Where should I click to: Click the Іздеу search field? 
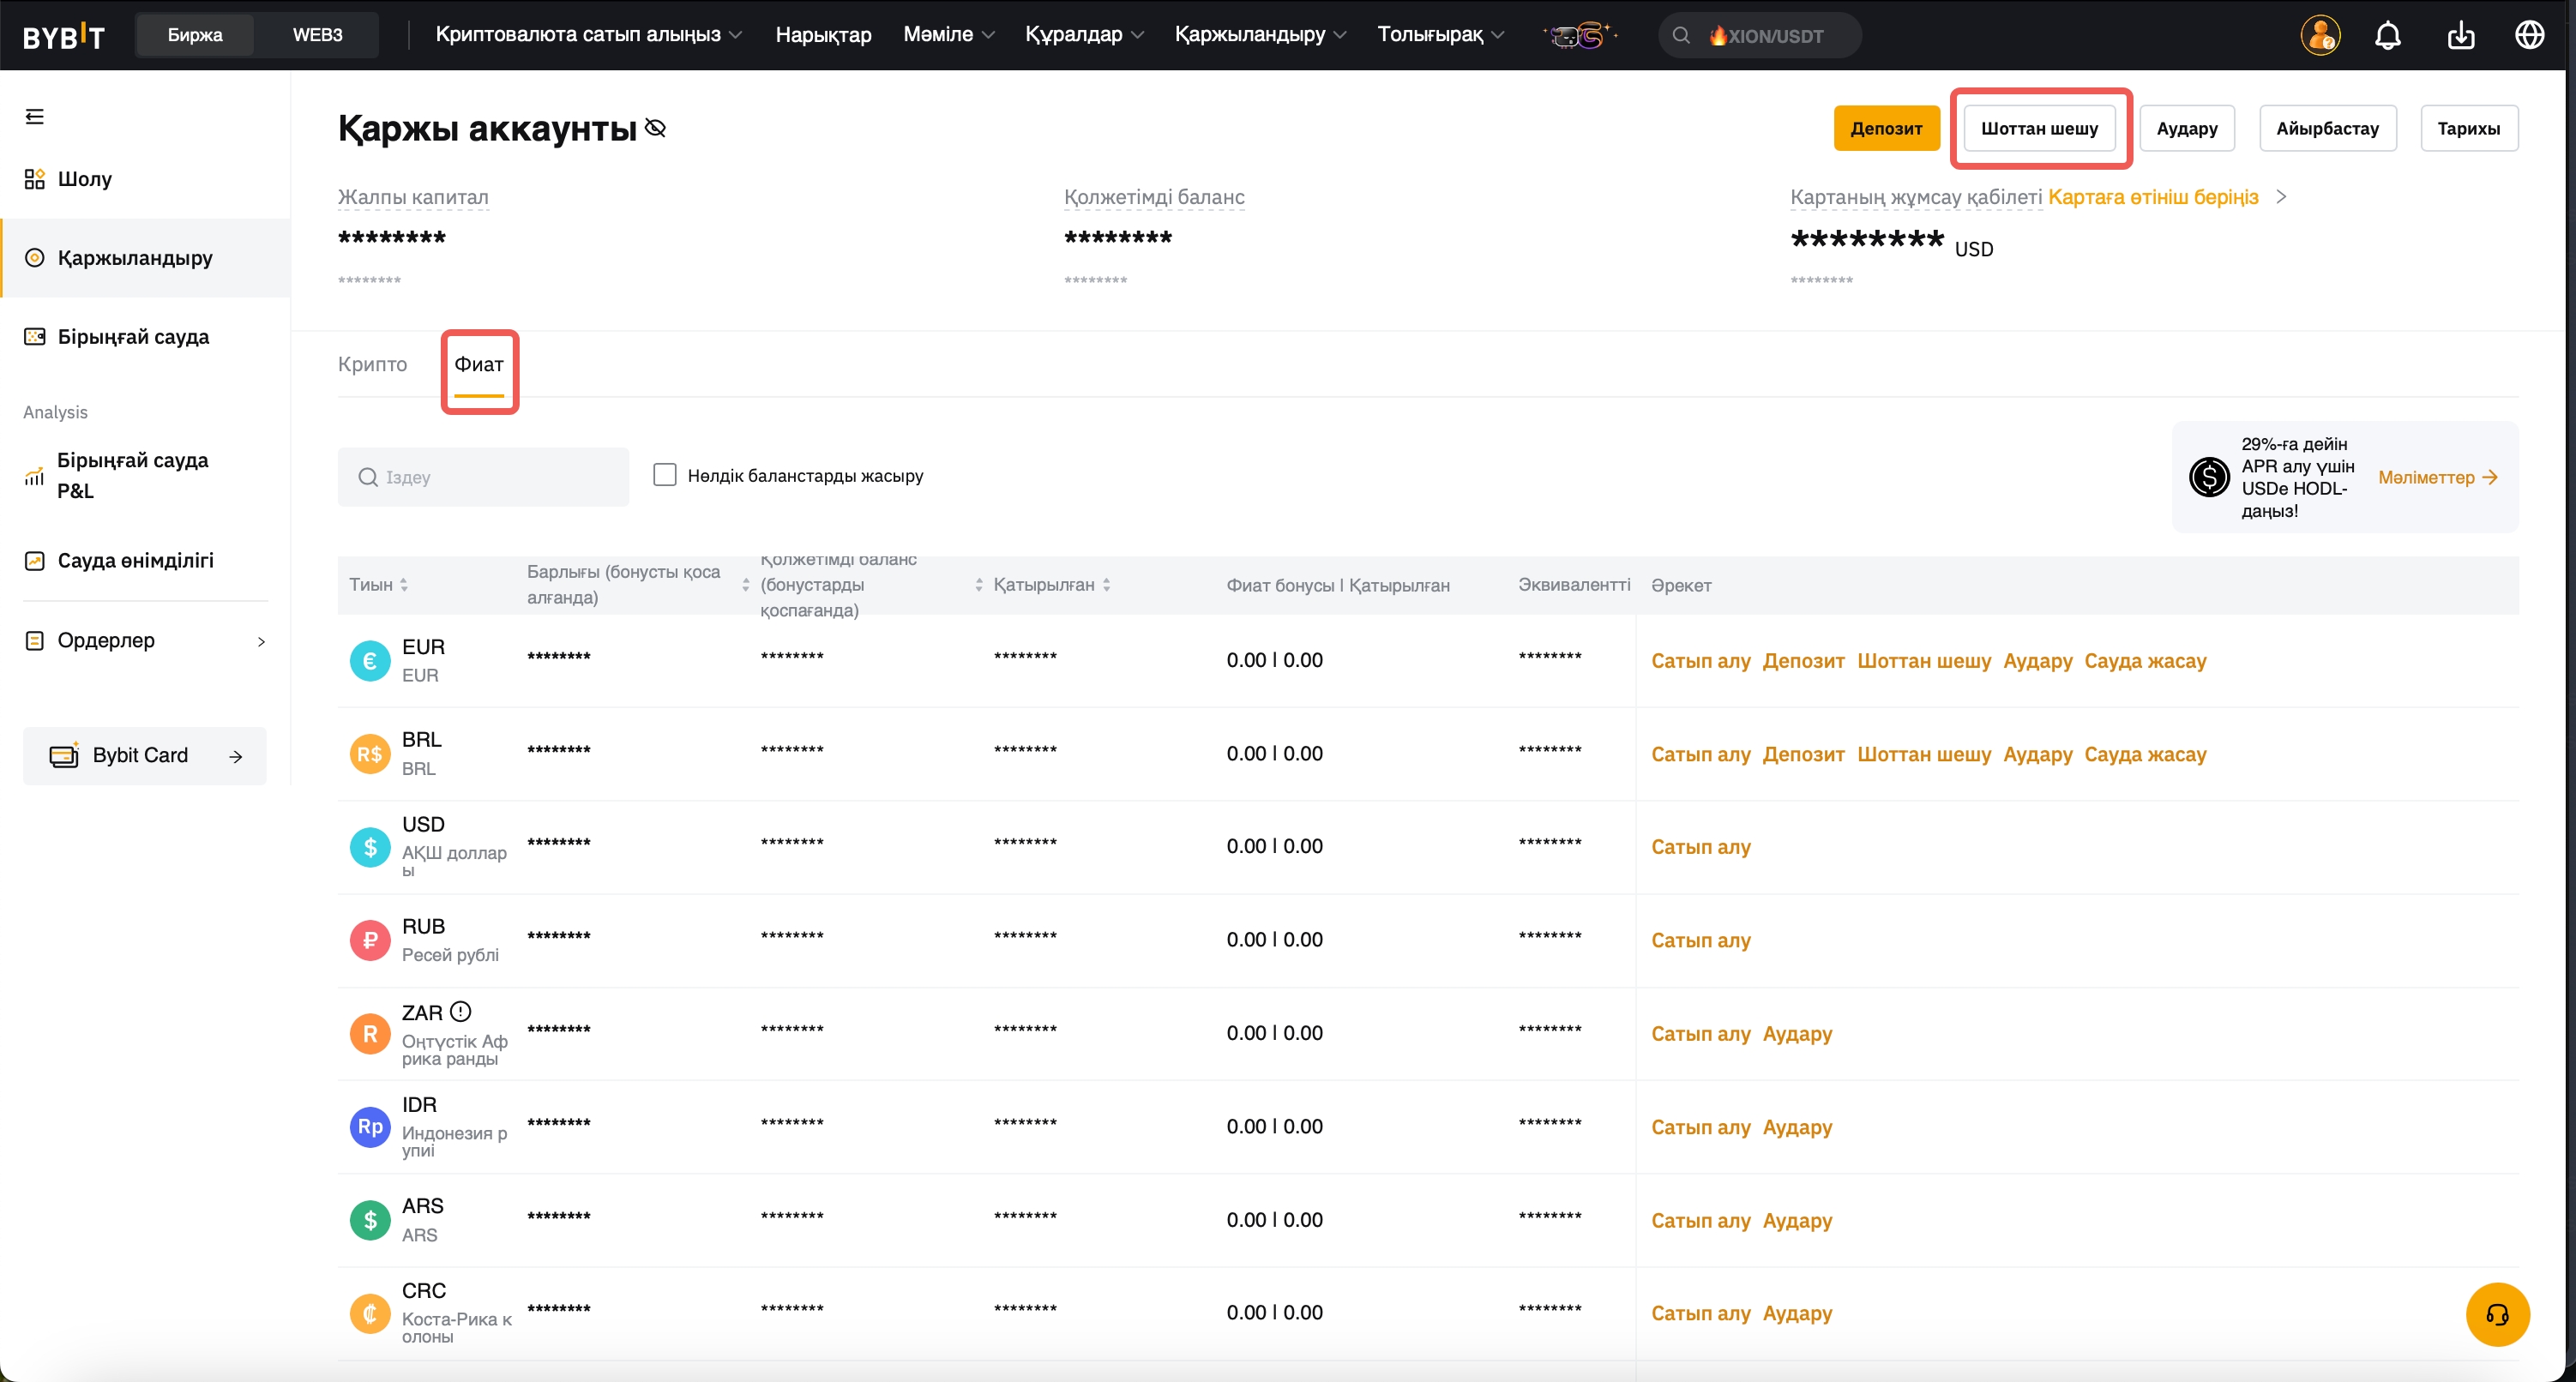[483, 477]
